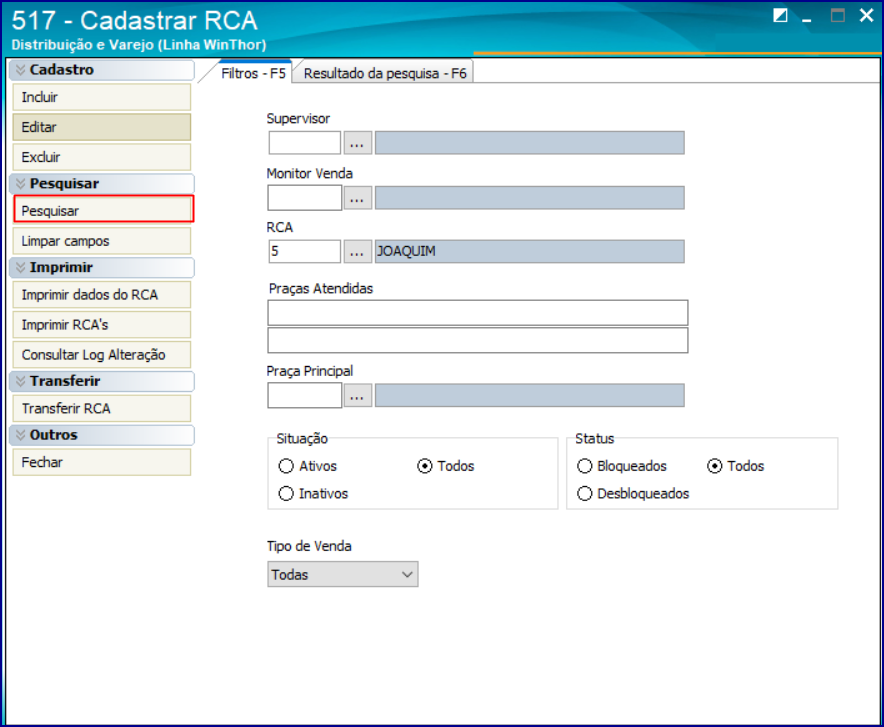This screenshot has height=727, width=884.
Task: Click Imprimir dados do RCA
Action: pos(102,295)
